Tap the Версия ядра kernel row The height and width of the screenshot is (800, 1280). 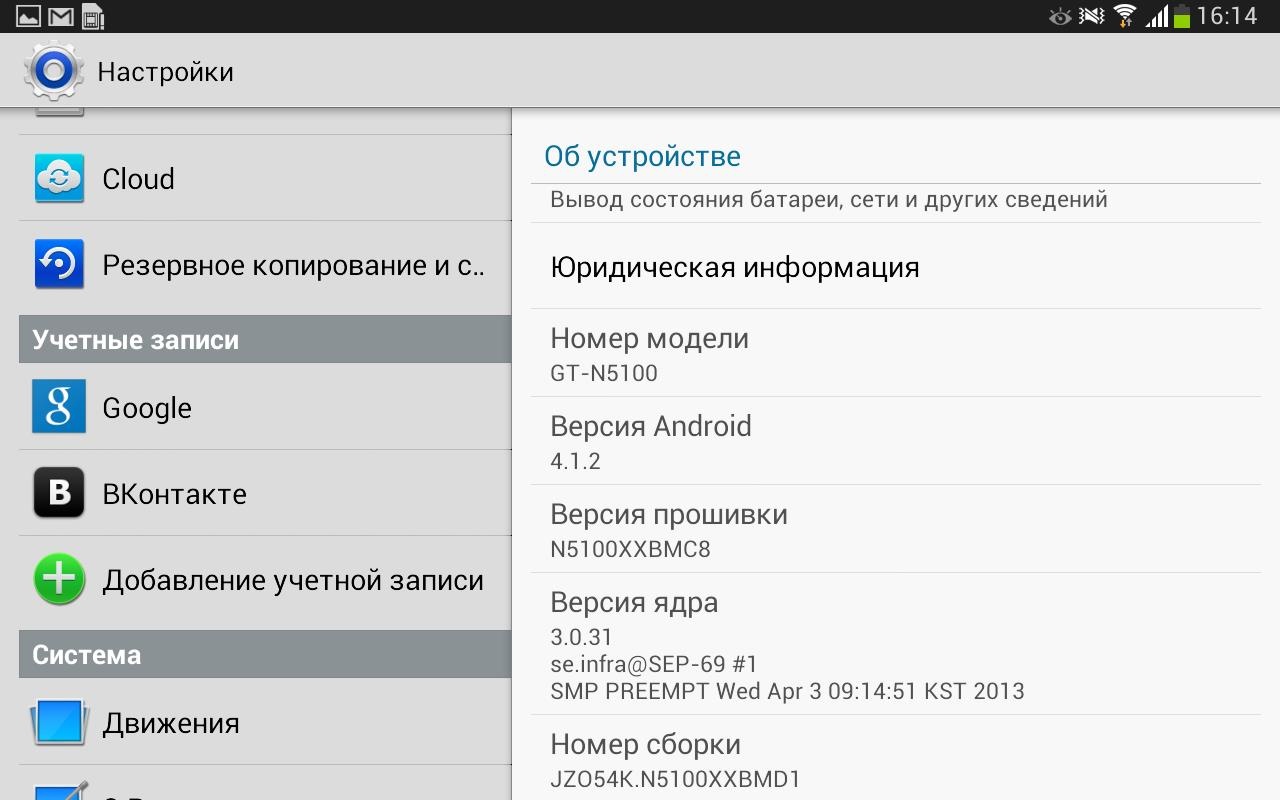pos(895,645)
